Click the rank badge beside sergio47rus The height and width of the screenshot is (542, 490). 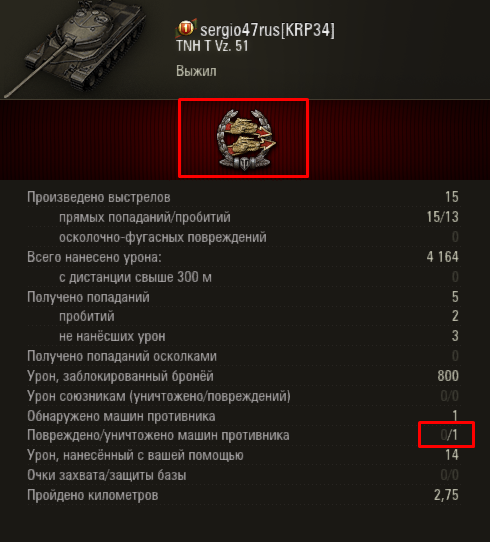(x=186, y=28)
